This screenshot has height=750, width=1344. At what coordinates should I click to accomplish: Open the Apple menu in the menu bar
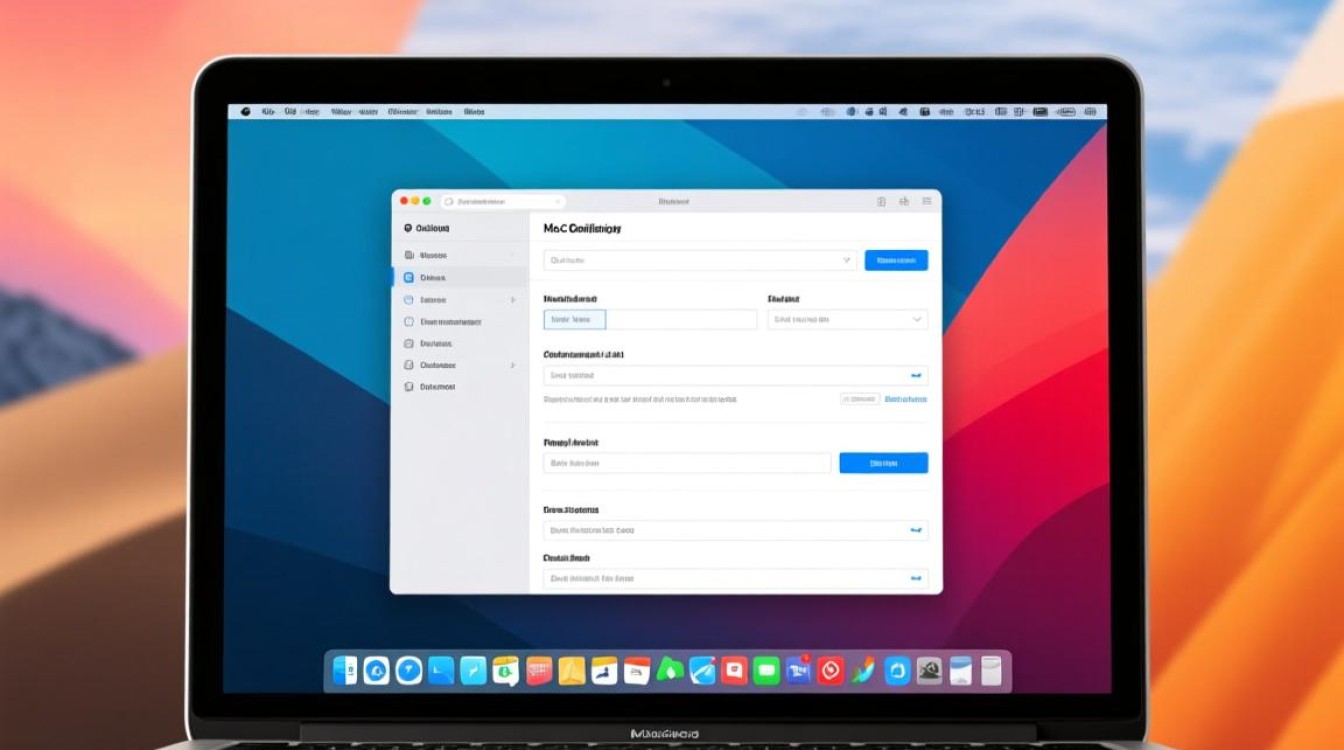(241, 112)
